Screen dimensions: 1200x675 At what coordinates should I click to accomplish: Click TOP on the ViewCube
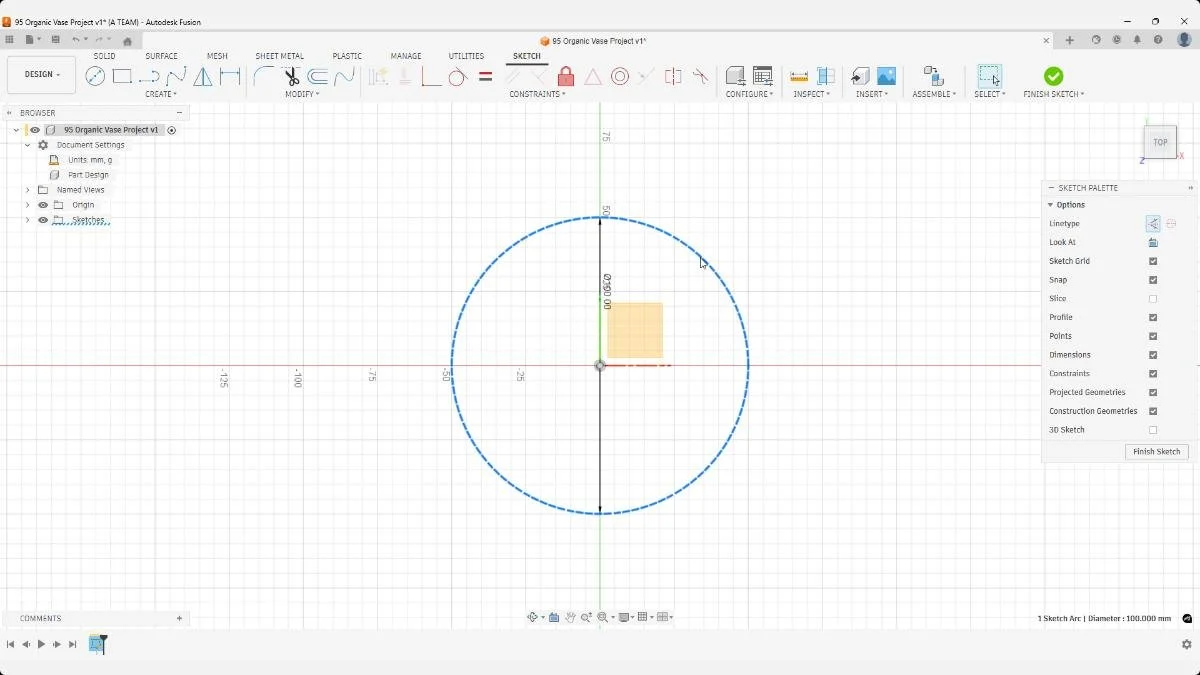[x=1160, y=142]
